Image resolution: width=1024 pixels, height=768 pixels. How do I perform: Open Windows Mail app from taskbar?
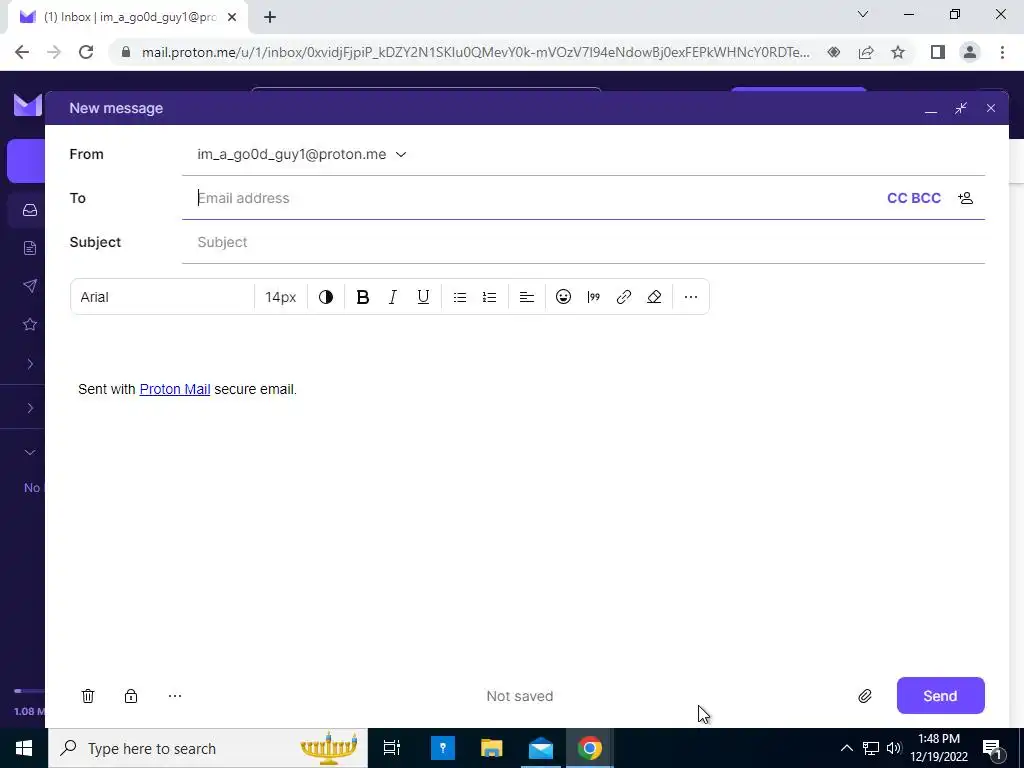[x=541, y=748]
